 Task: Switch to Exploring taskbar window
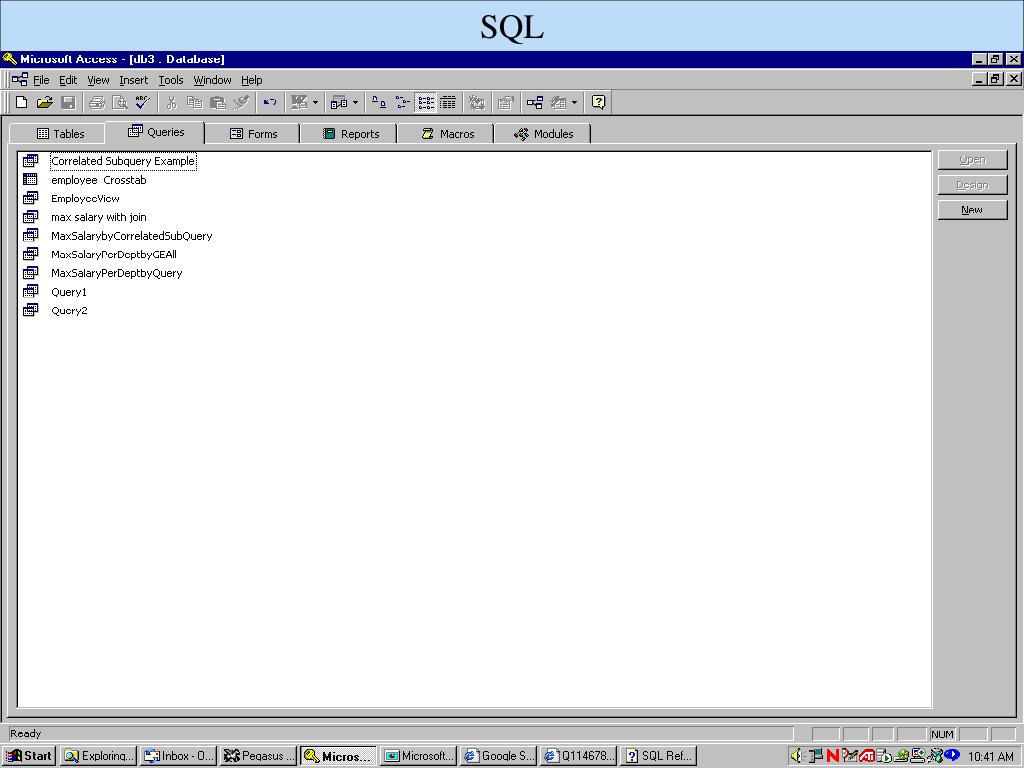click(99, 756)
